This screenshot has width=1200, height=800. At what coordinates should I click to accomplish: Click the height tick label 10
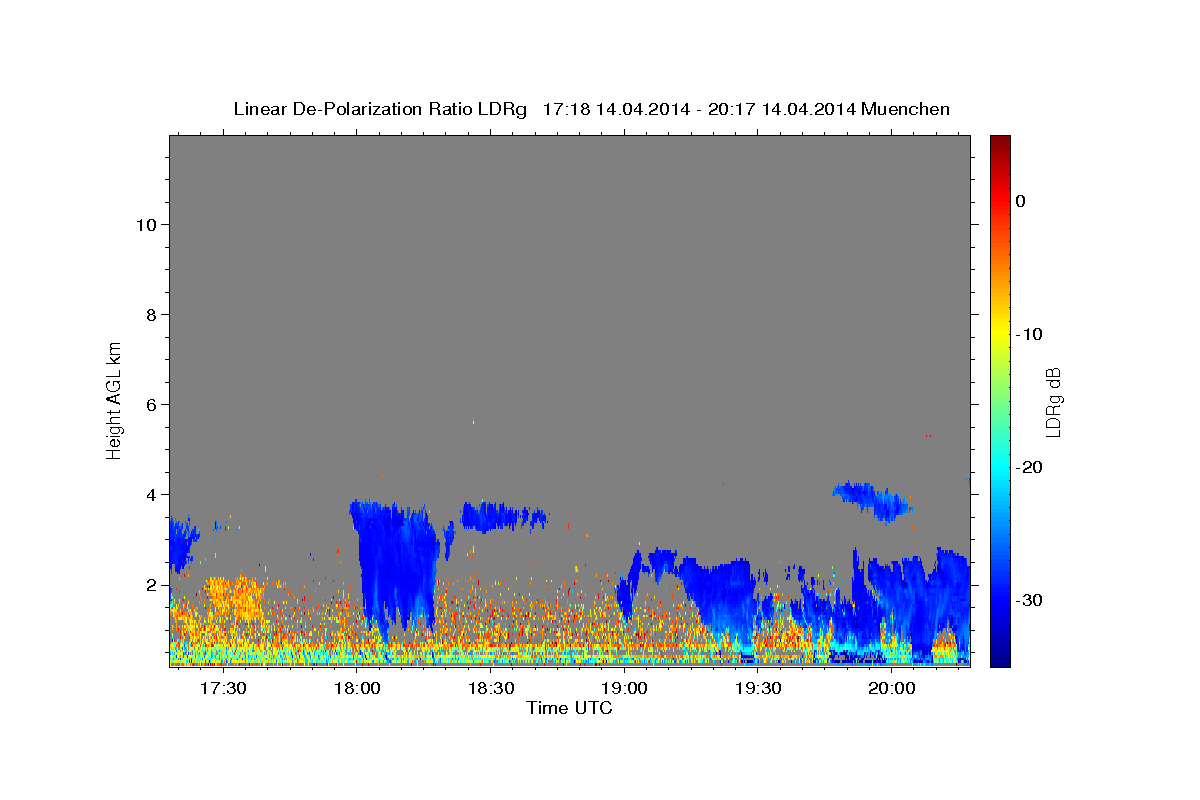(x=145, y=224)
